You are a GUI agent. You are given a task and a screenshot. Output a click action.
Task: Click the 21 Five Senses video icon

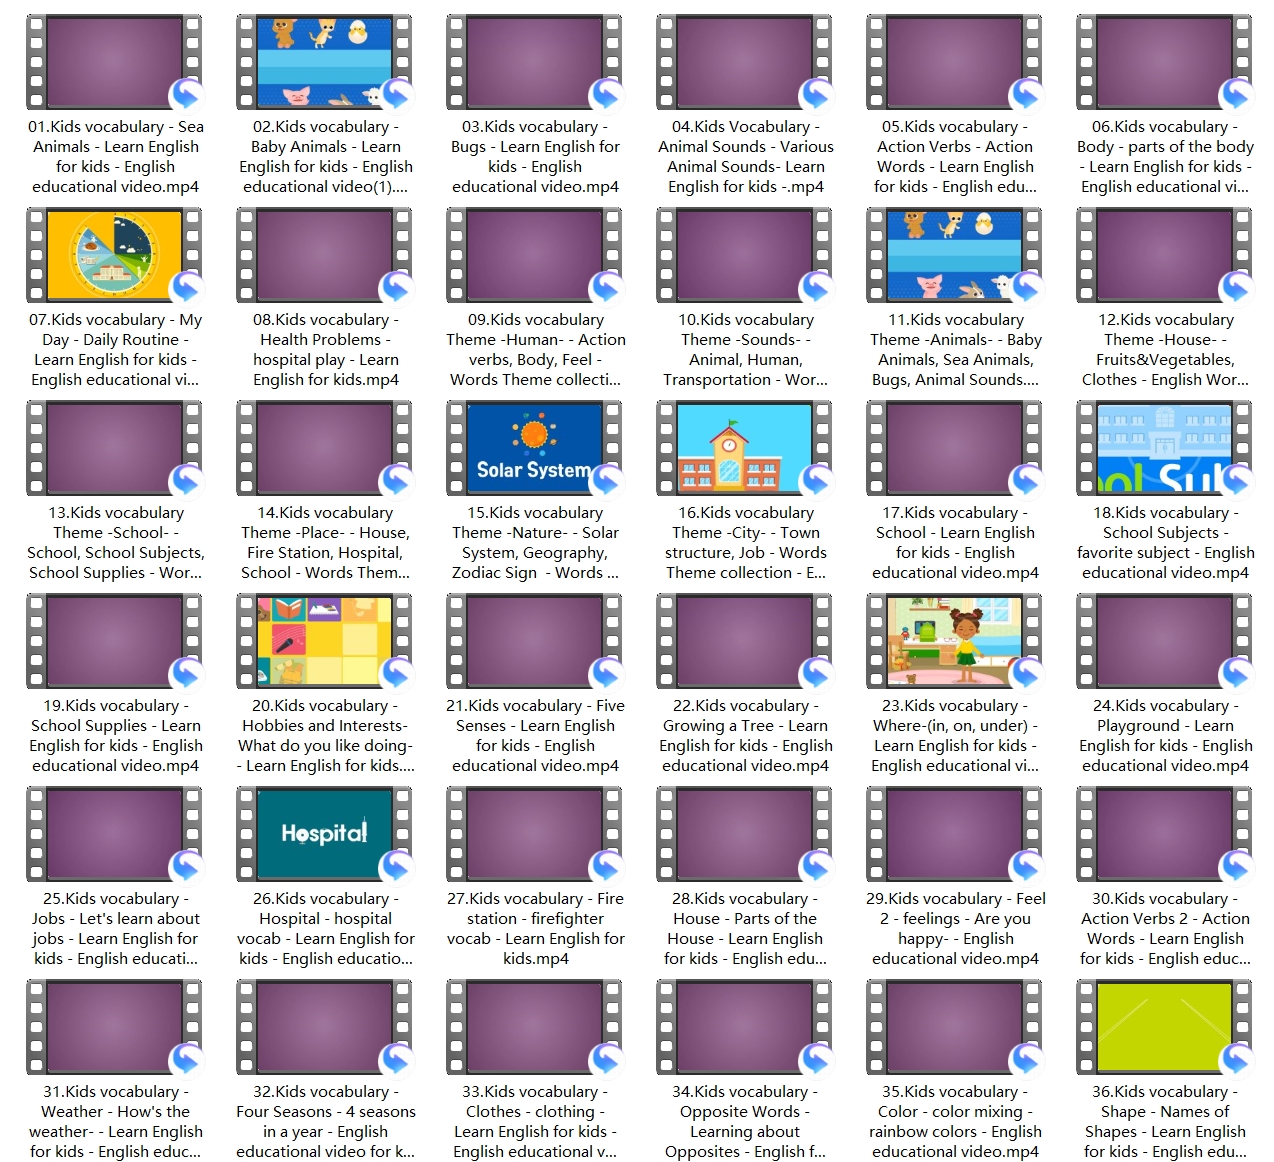pos(534,641)
